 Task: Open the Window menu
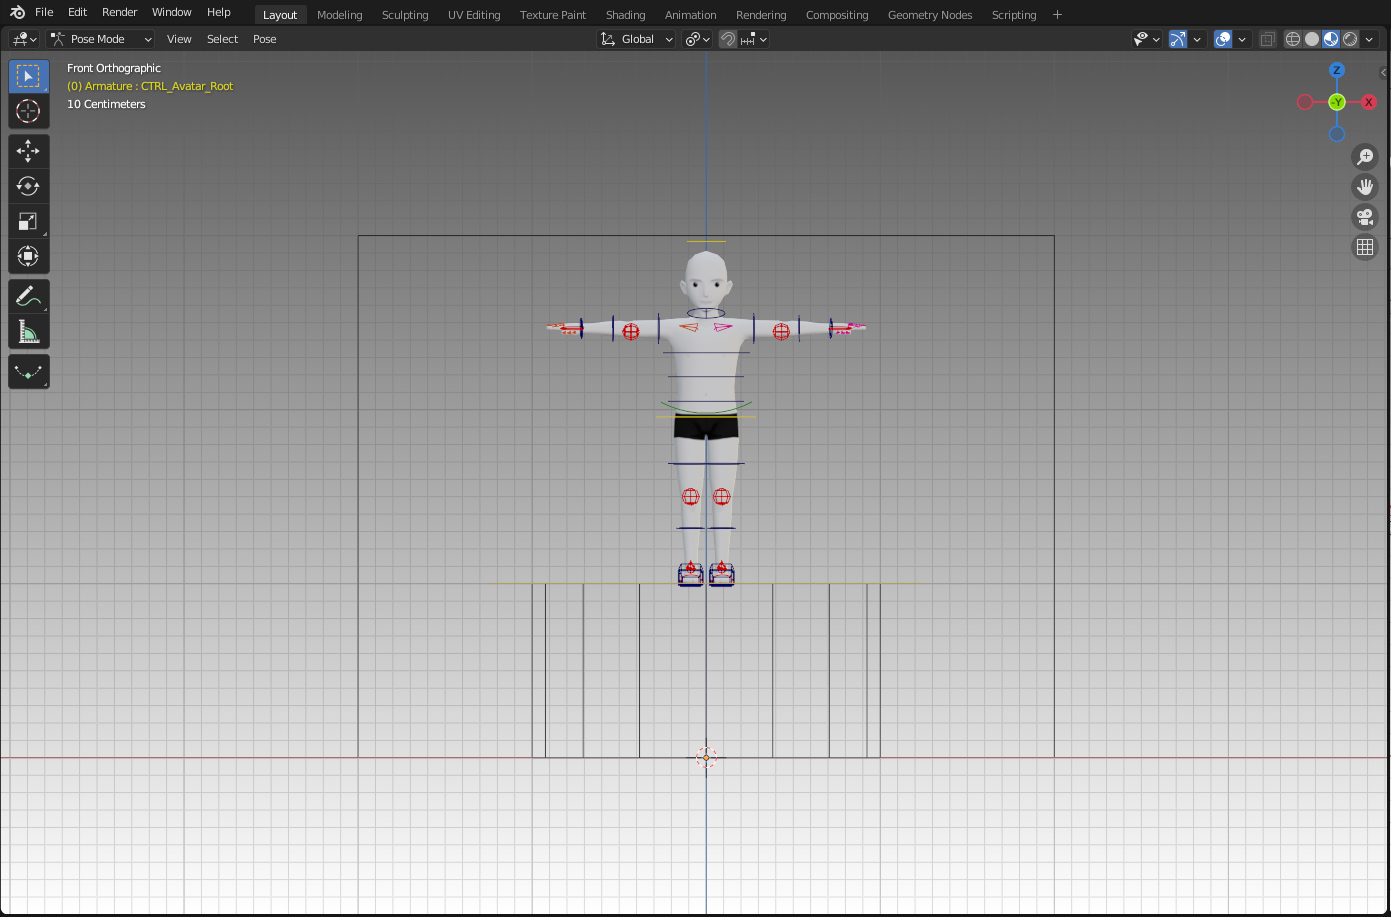point(172,12)
